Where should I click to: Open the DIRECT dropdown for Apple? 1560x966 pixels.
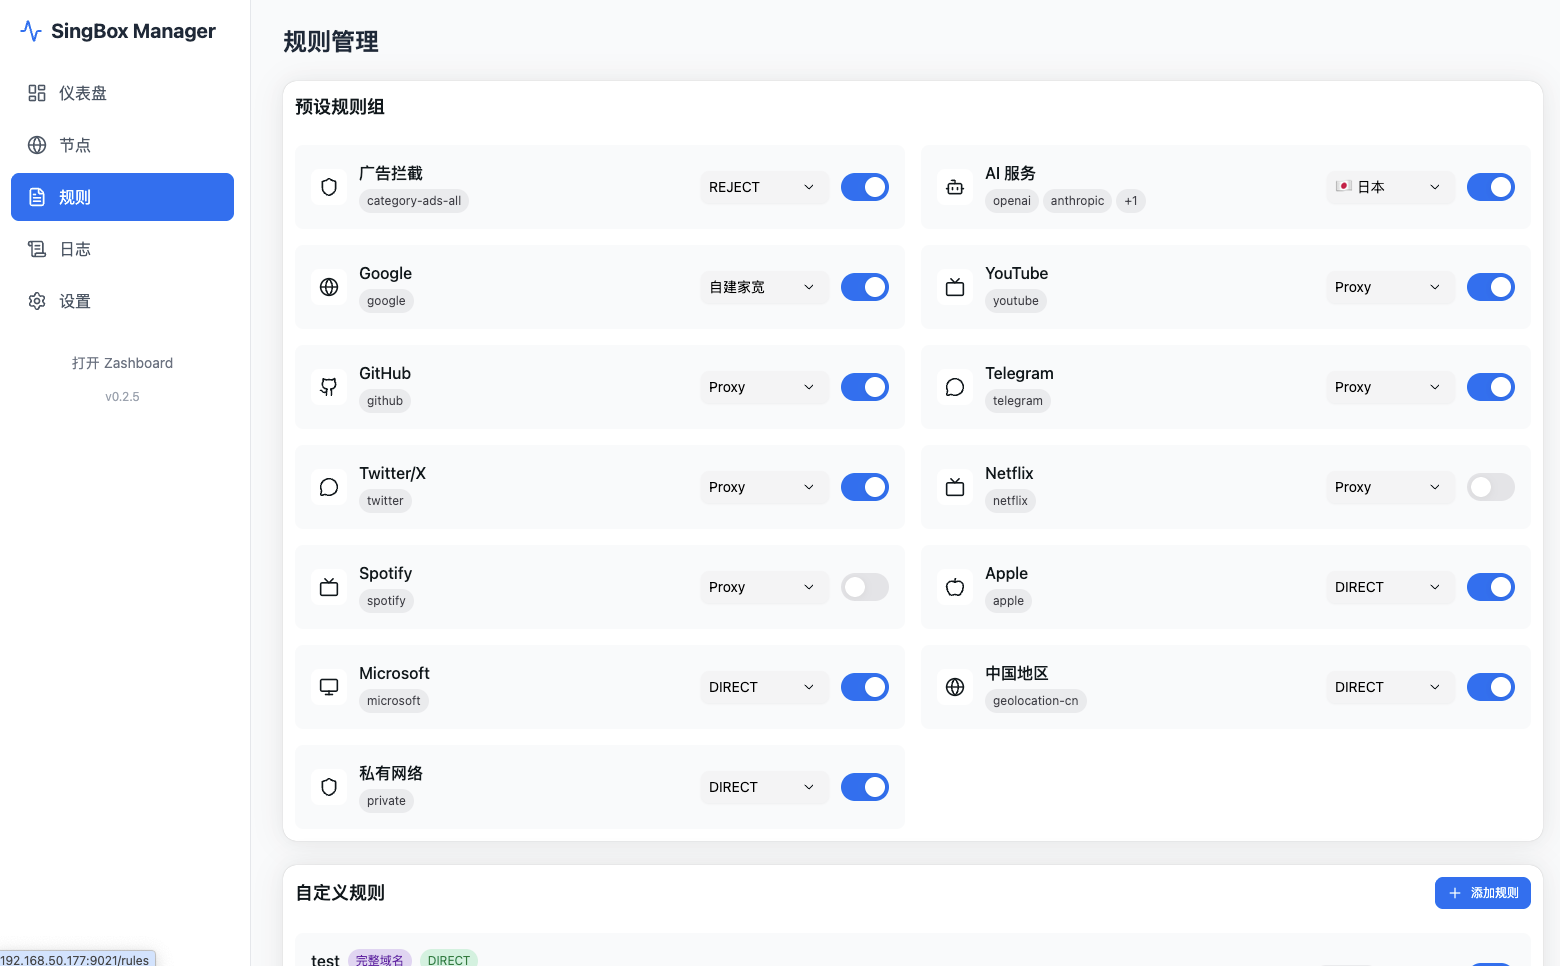click(x=1391, y=587)
